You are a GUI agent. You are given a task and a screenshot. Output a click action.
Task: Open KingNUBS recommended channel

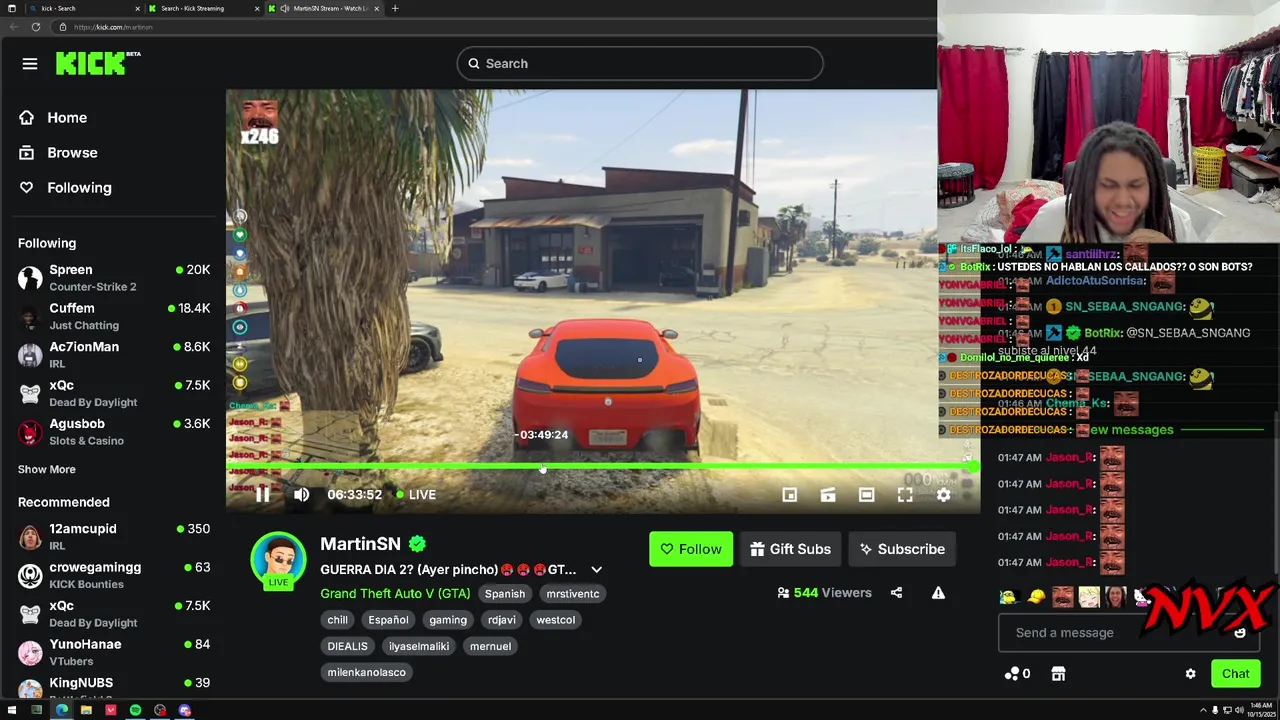pos(113,687)
